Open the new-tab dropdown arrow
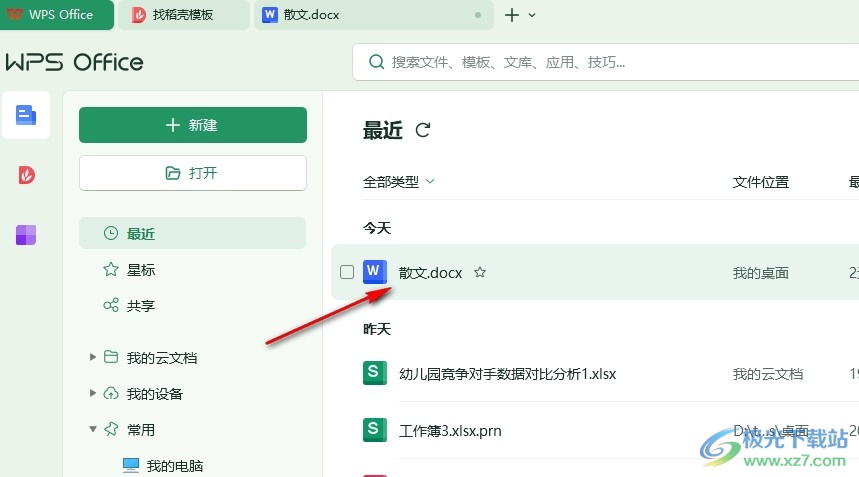The width and height of the screenshot is (859, 477). pos(532,15)
